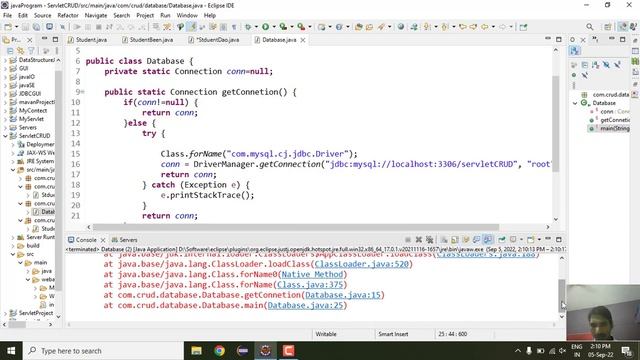Image resolution: width=640 pixels, height=360 pixels.
Task: Toggle Show Console on Standard Error change
Action: pyautogui.click(x=488, y=240)
